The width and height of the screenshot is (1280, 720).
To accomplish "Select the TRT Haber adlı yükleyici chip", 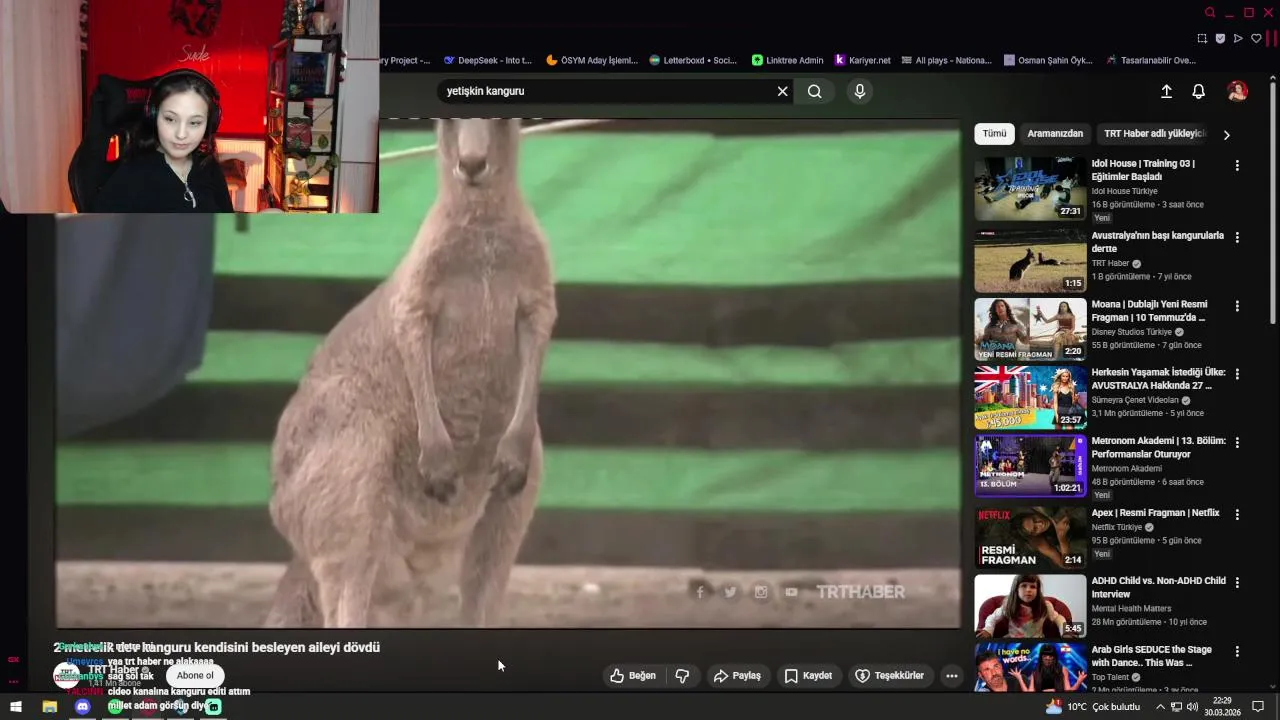I will [1153, 133].
